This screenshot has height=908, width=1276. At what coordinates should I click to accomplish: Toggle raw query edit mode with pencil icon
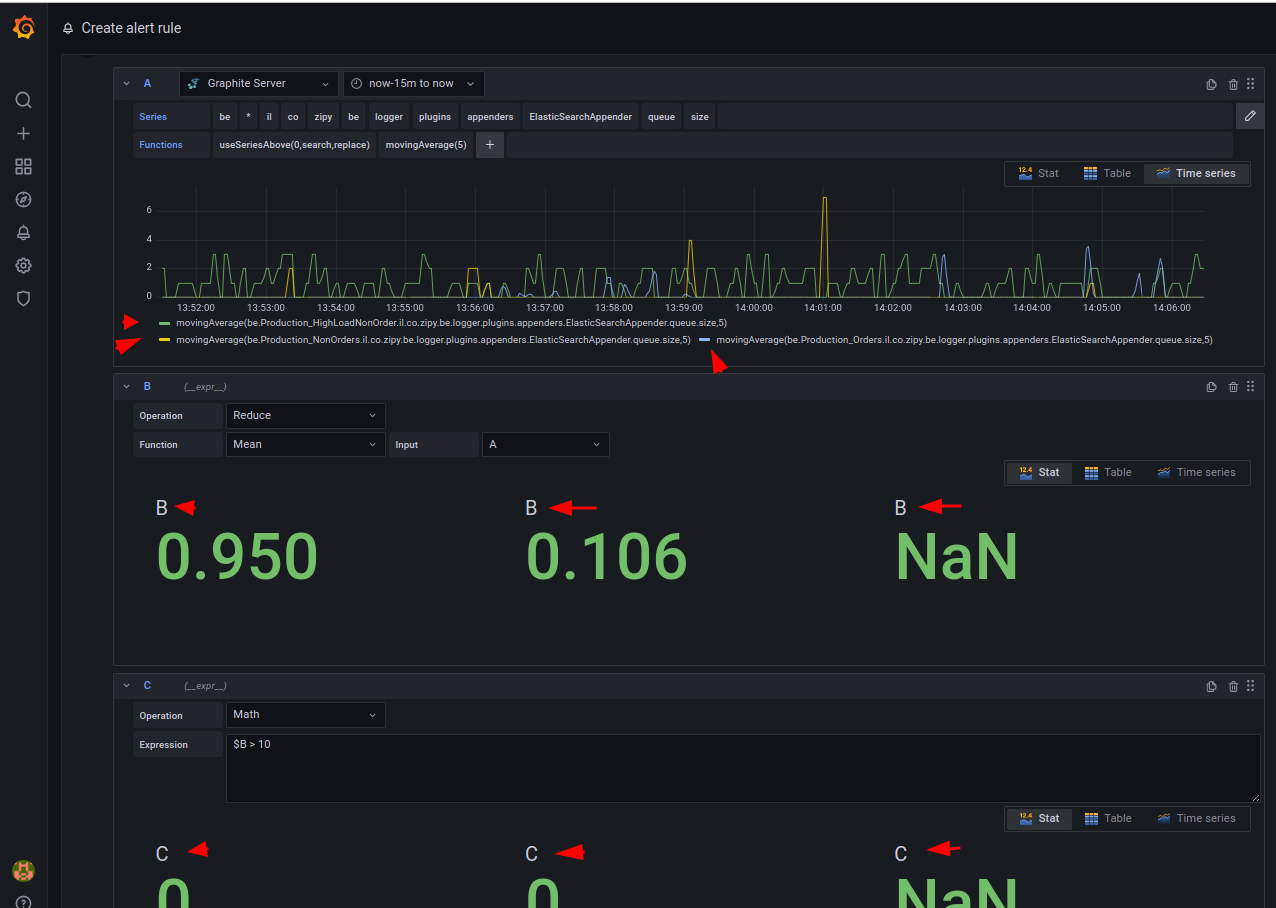point(1249,115)
